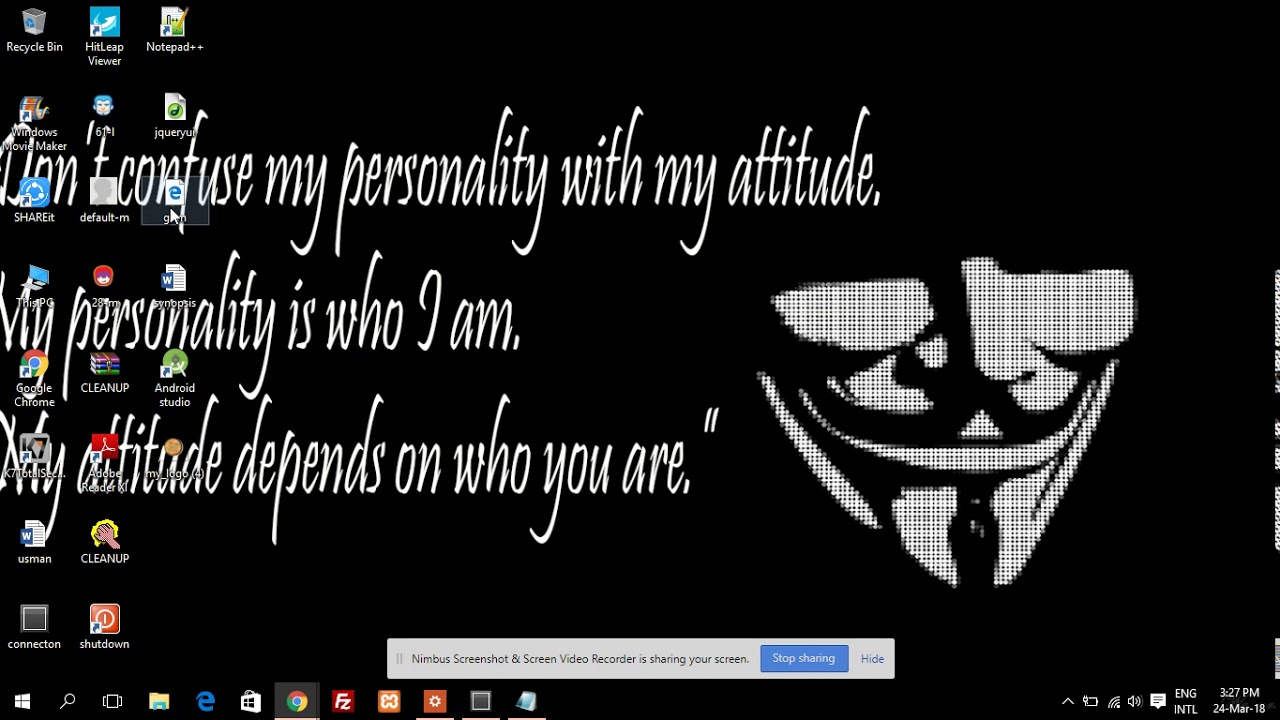The height and width of the screenshot is (720, 1280).
Task: Select the This PC desktop icon
Action: (34, 286)
